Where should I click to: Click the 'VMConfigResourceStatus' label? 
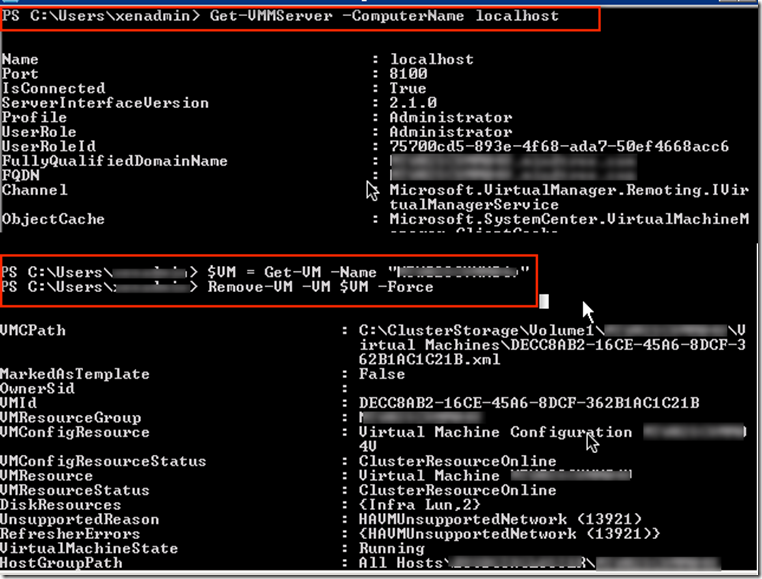103,461
